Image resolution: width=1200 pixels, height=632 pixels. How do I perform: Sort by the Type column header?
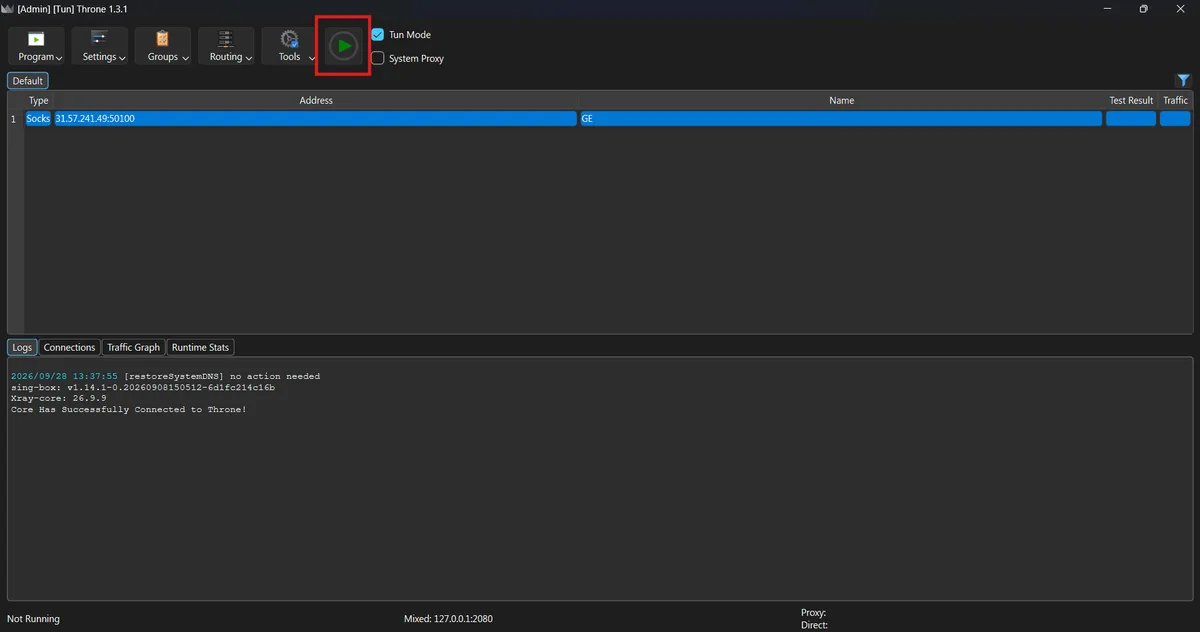click(38, 100)
